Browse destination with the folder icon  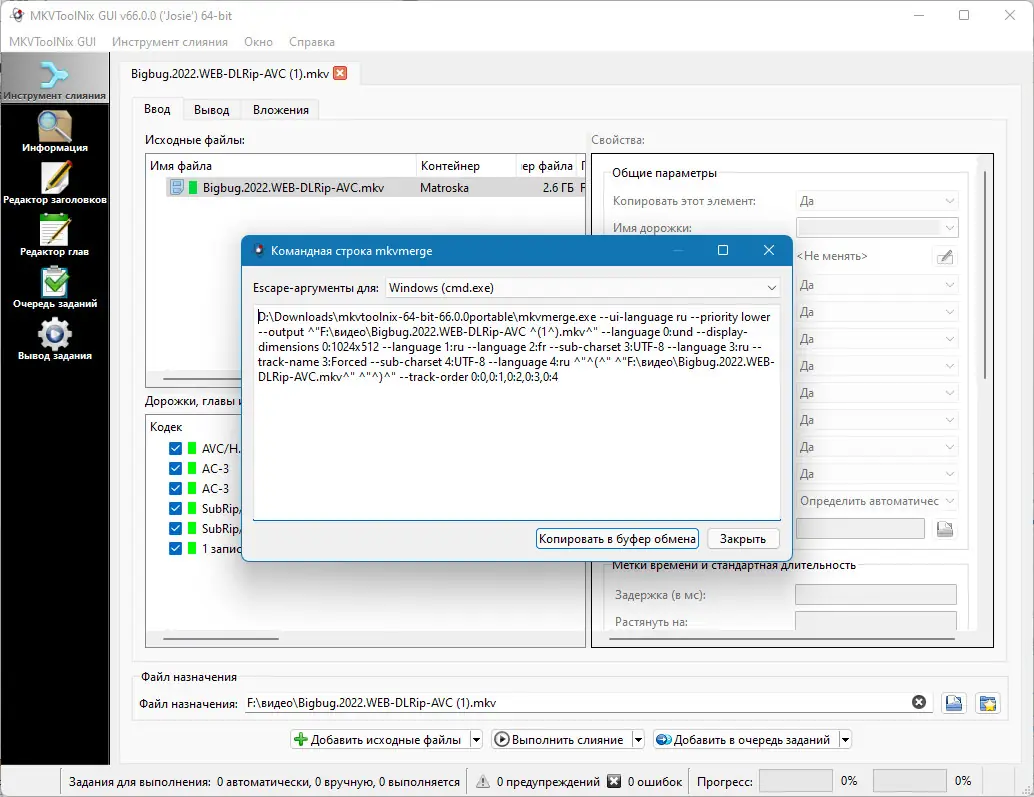(953, 702)
